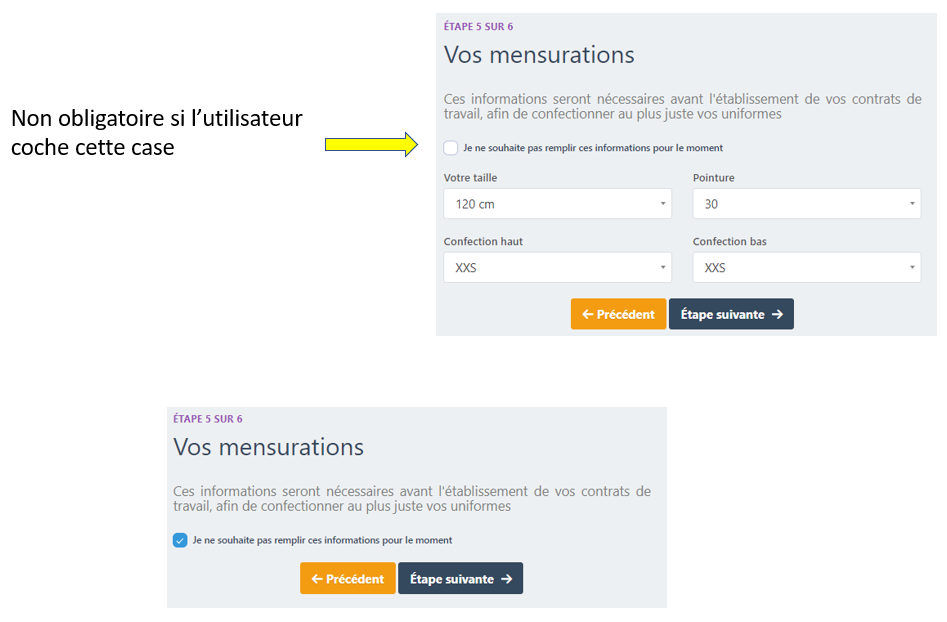Click the lower form's description paragraph
The height and width of the screenshot is (622, 947).
411,498
